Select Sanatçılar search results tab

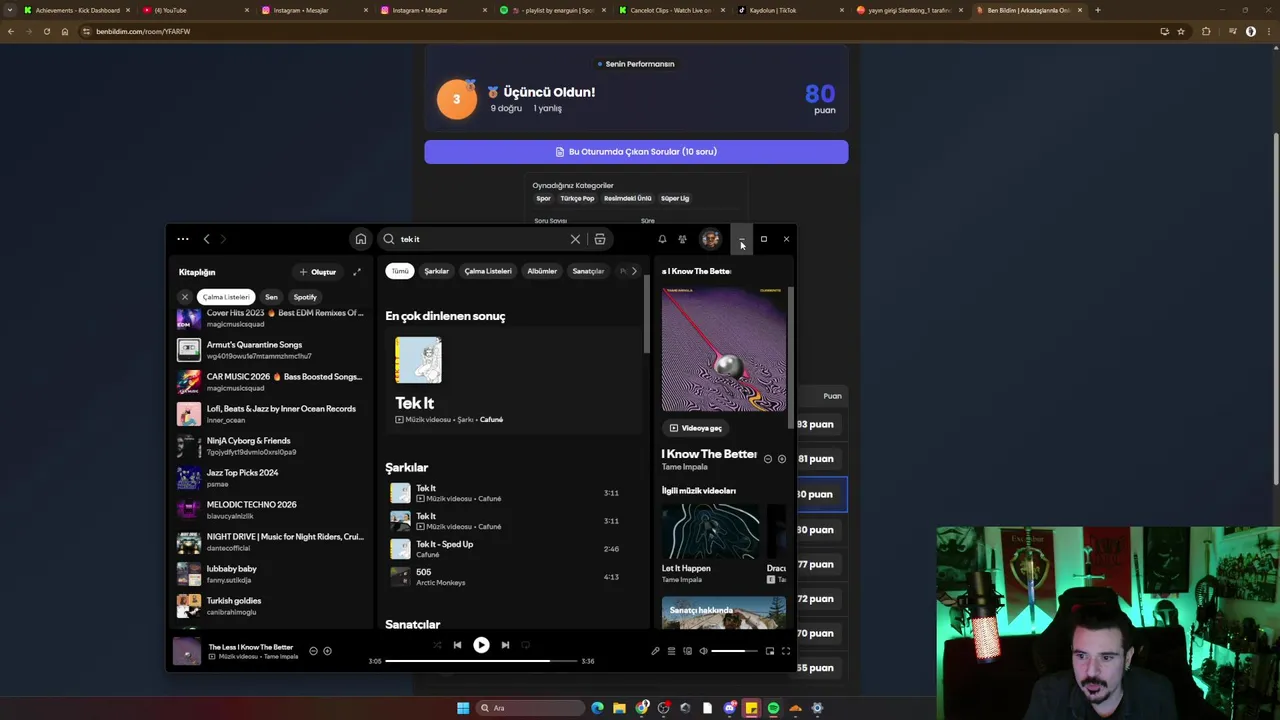pyautogui.click(x=588, y=271)
